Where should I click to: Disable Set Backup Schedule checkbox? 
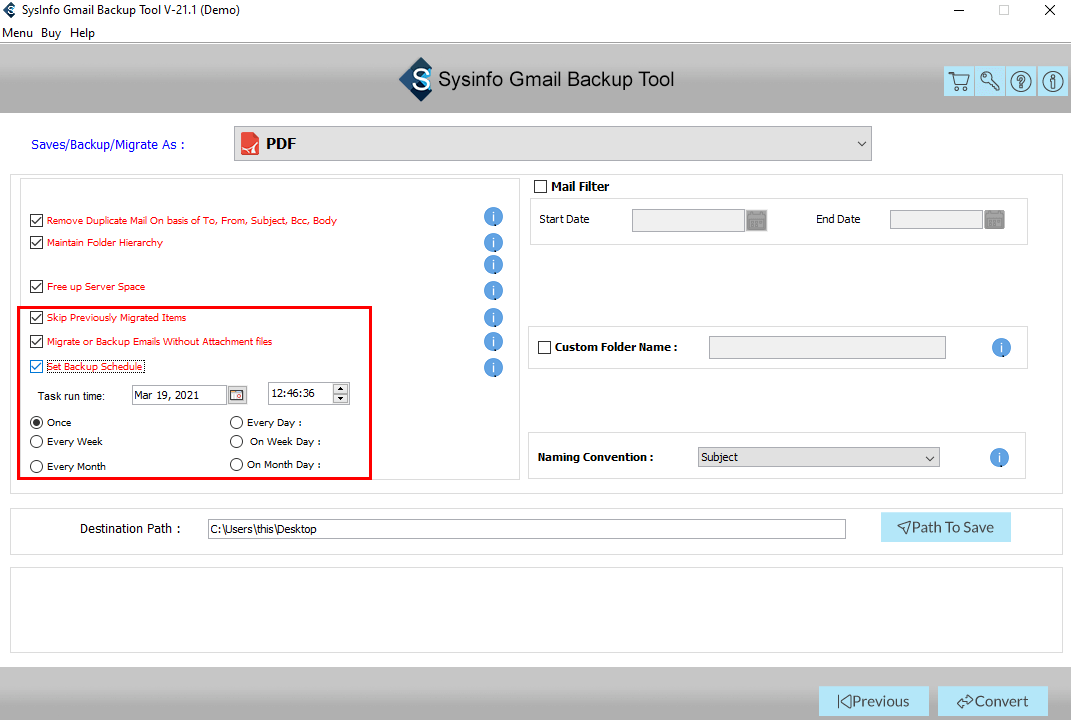(37, 367)
